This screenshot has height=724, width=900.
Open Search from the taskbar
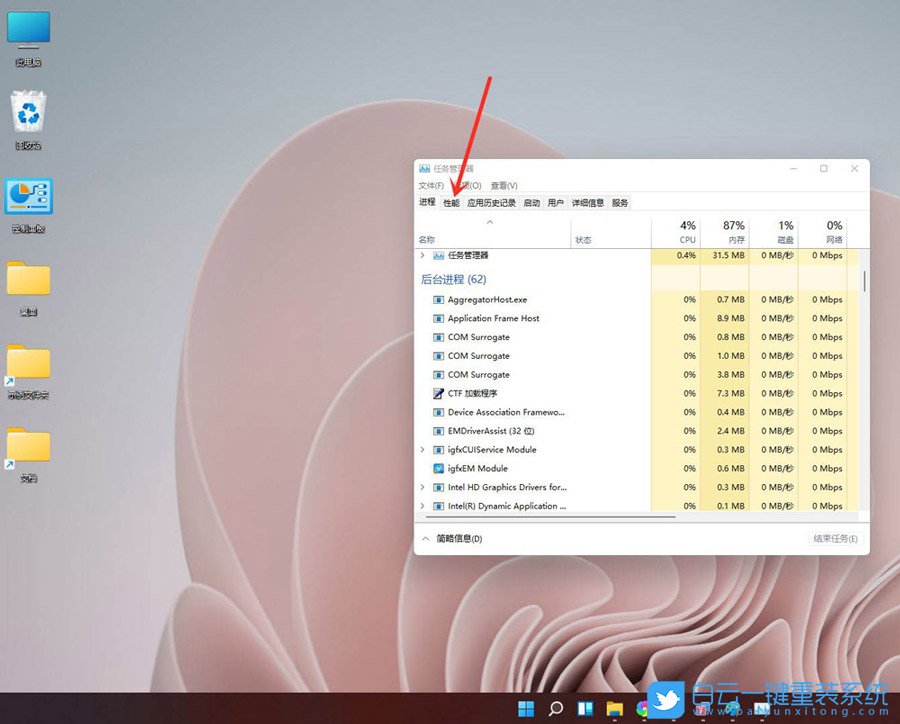tap(554, 708)
